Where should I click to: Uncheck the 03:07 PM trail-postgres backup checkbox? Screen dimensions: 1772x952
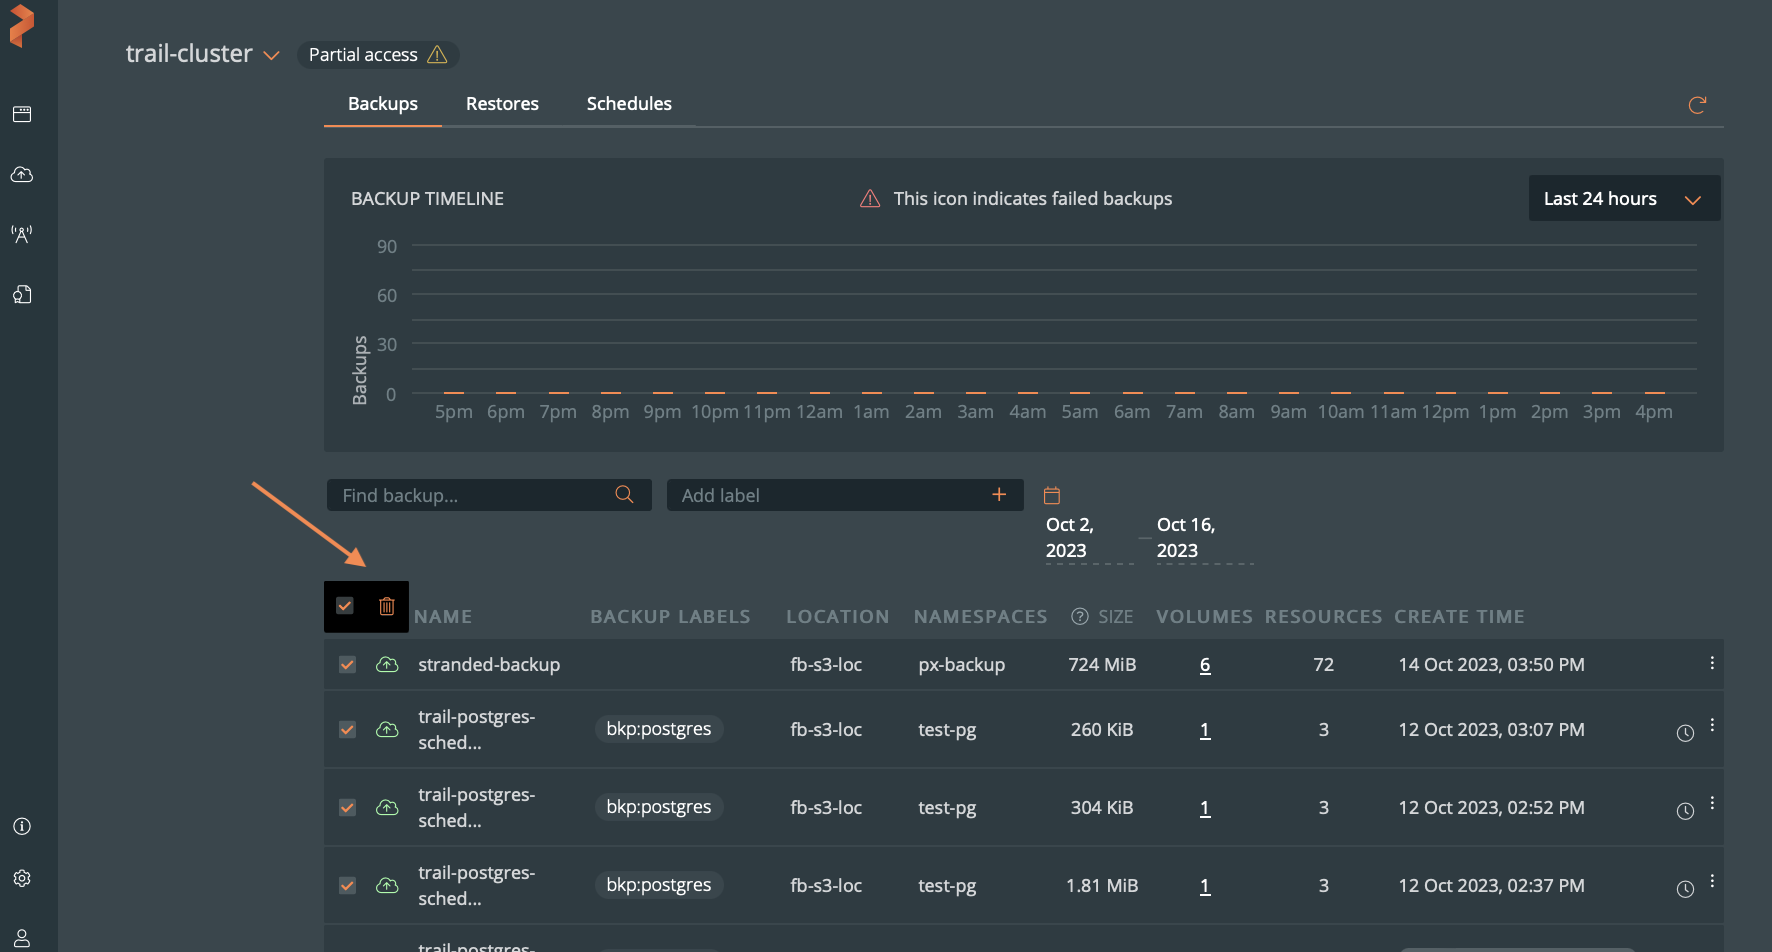[x=347, y=730]
